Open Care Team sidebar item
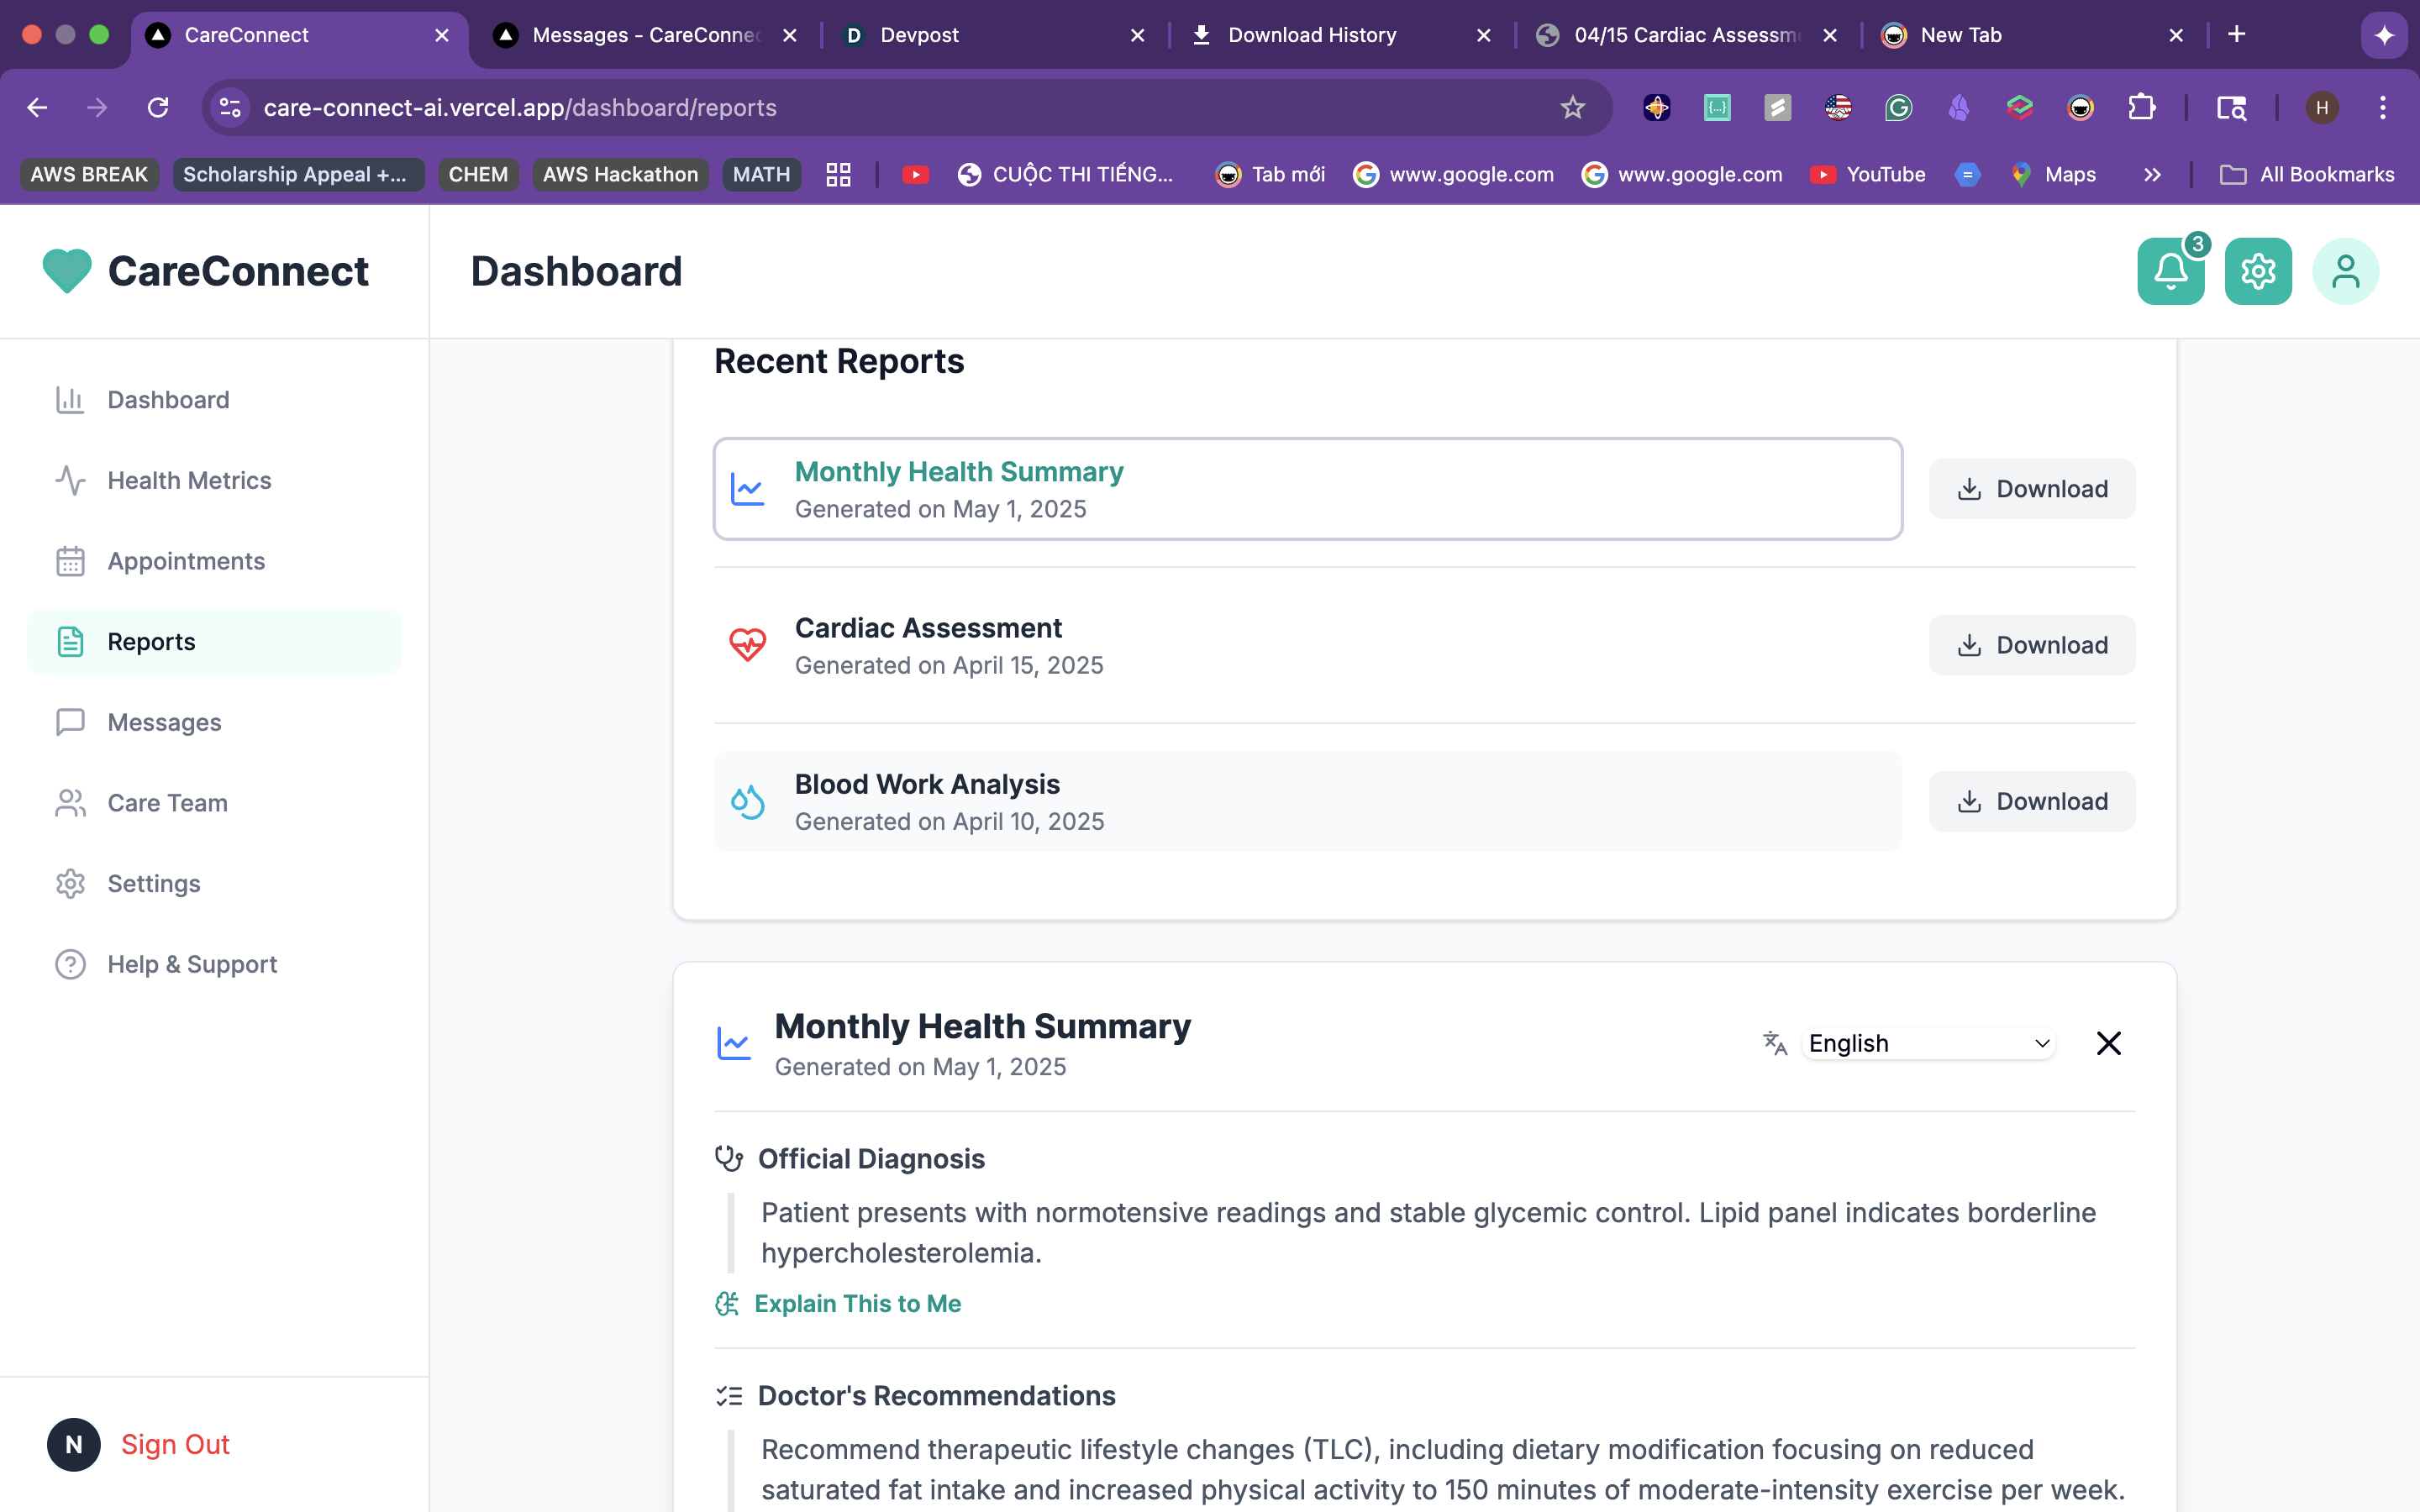The image size is (2420, 1512). point(167,803)
